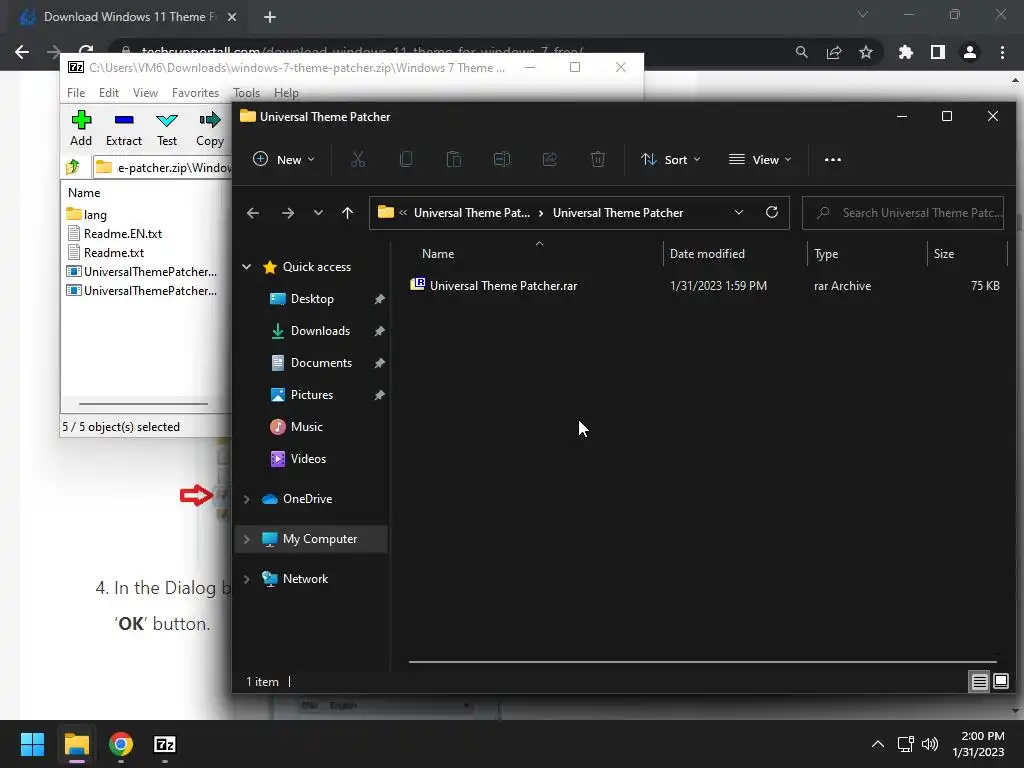
Task: Unpin Downloads using its pin icon
Action: pyautogui.click(x=379, y=331)
